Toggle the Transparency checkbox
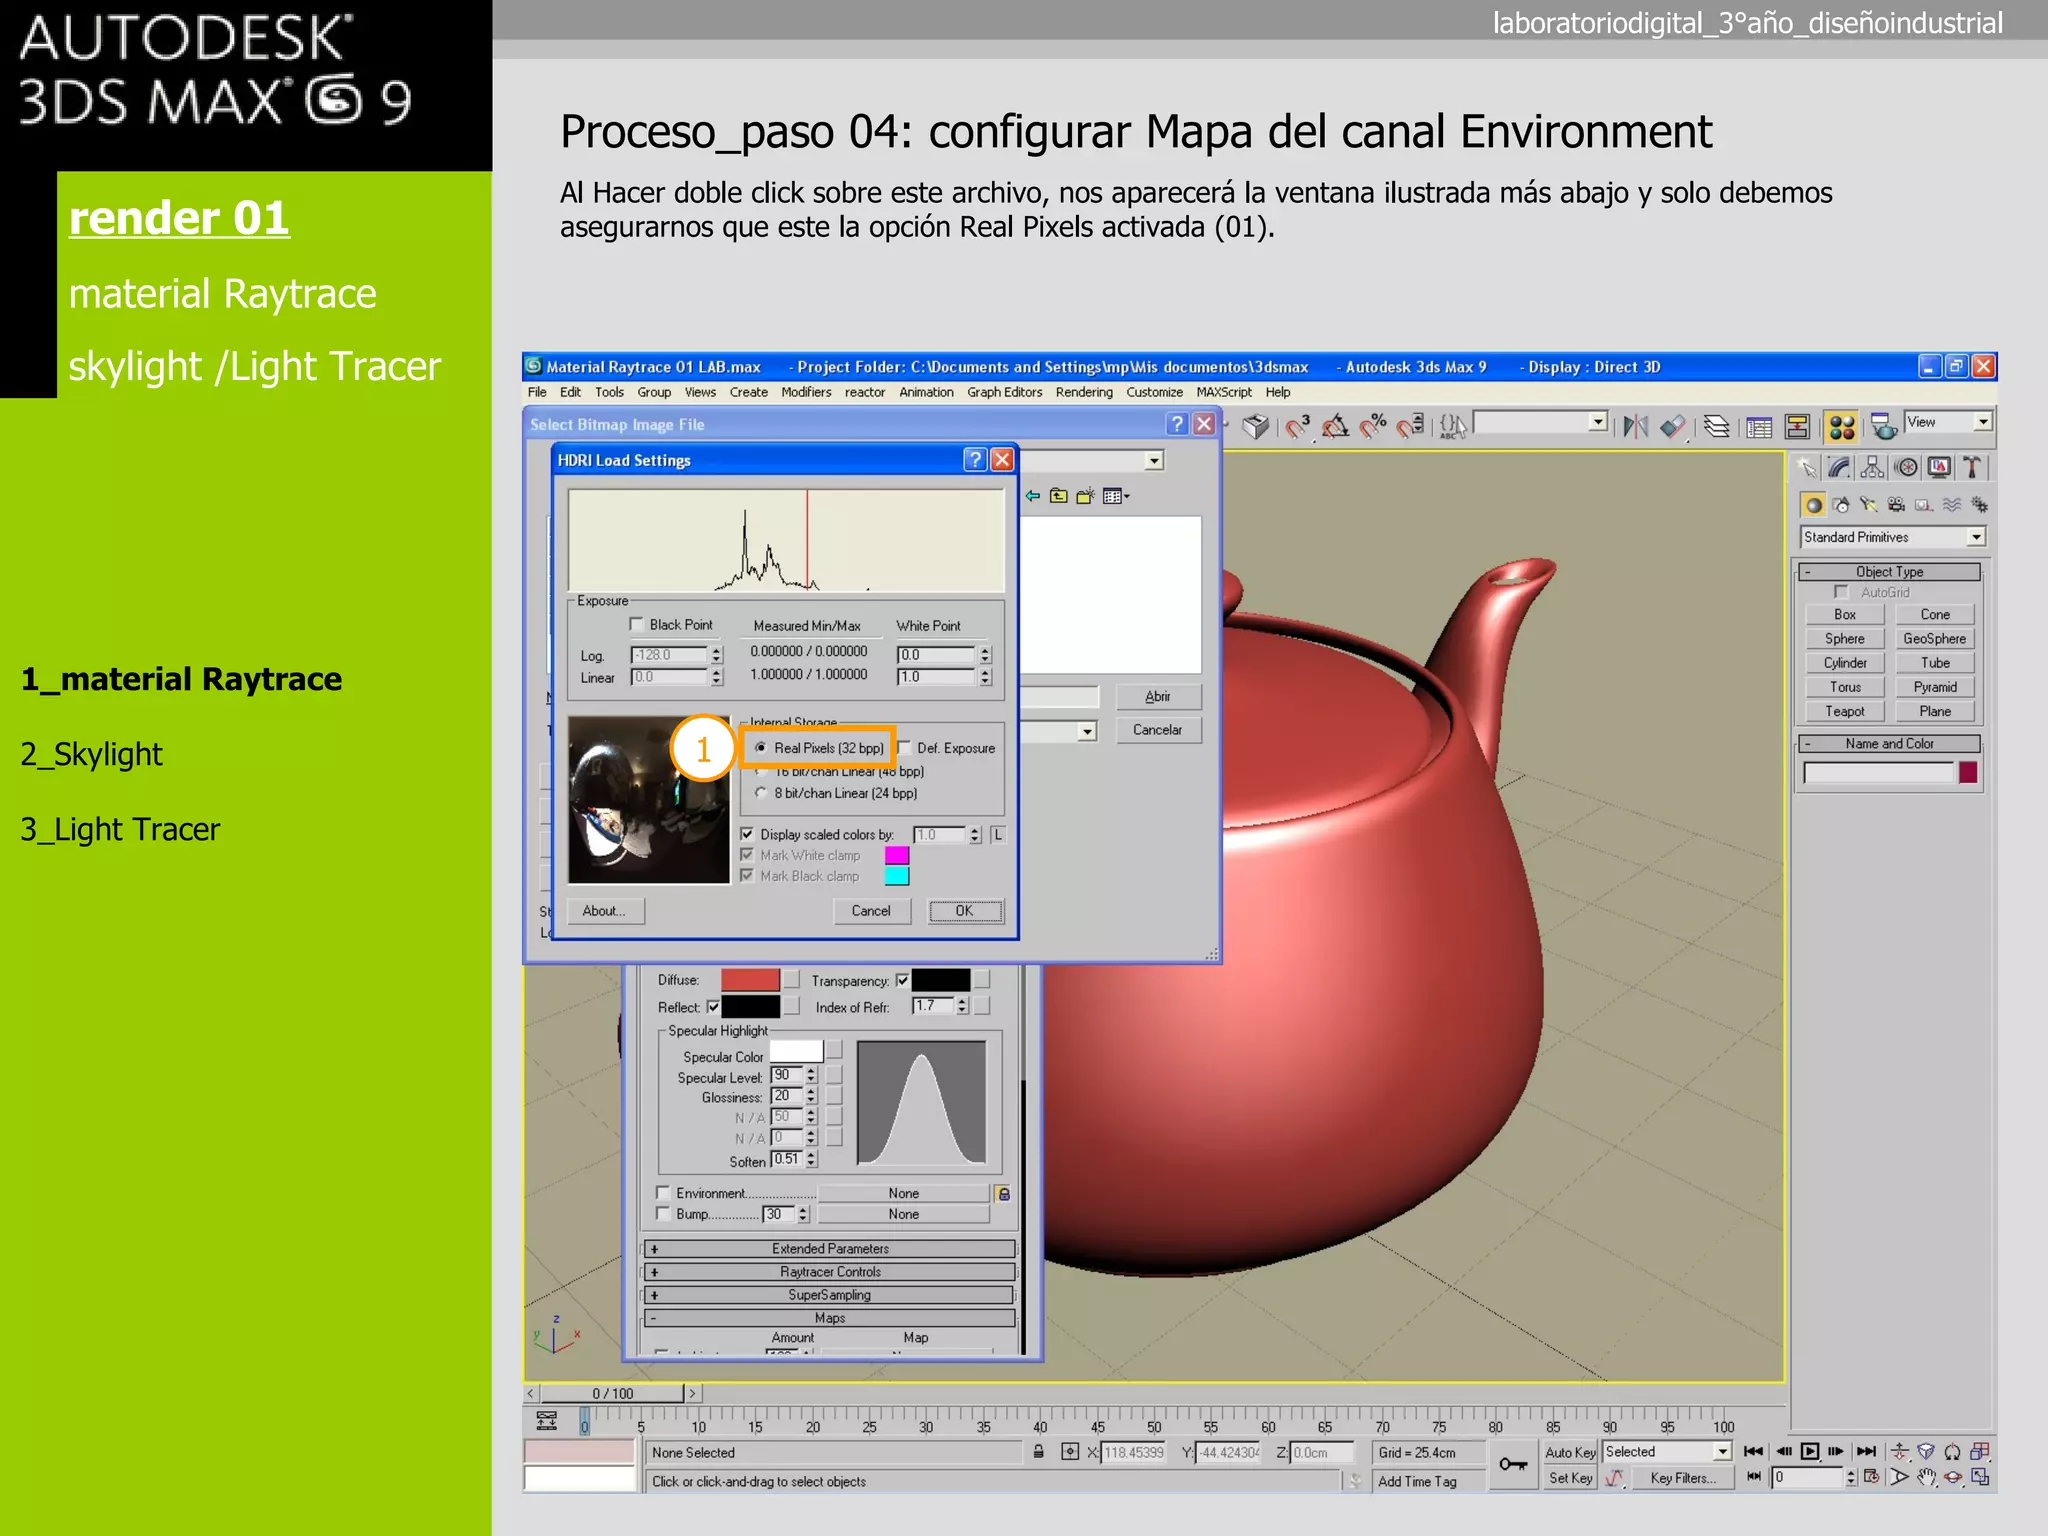 point(902,980)
